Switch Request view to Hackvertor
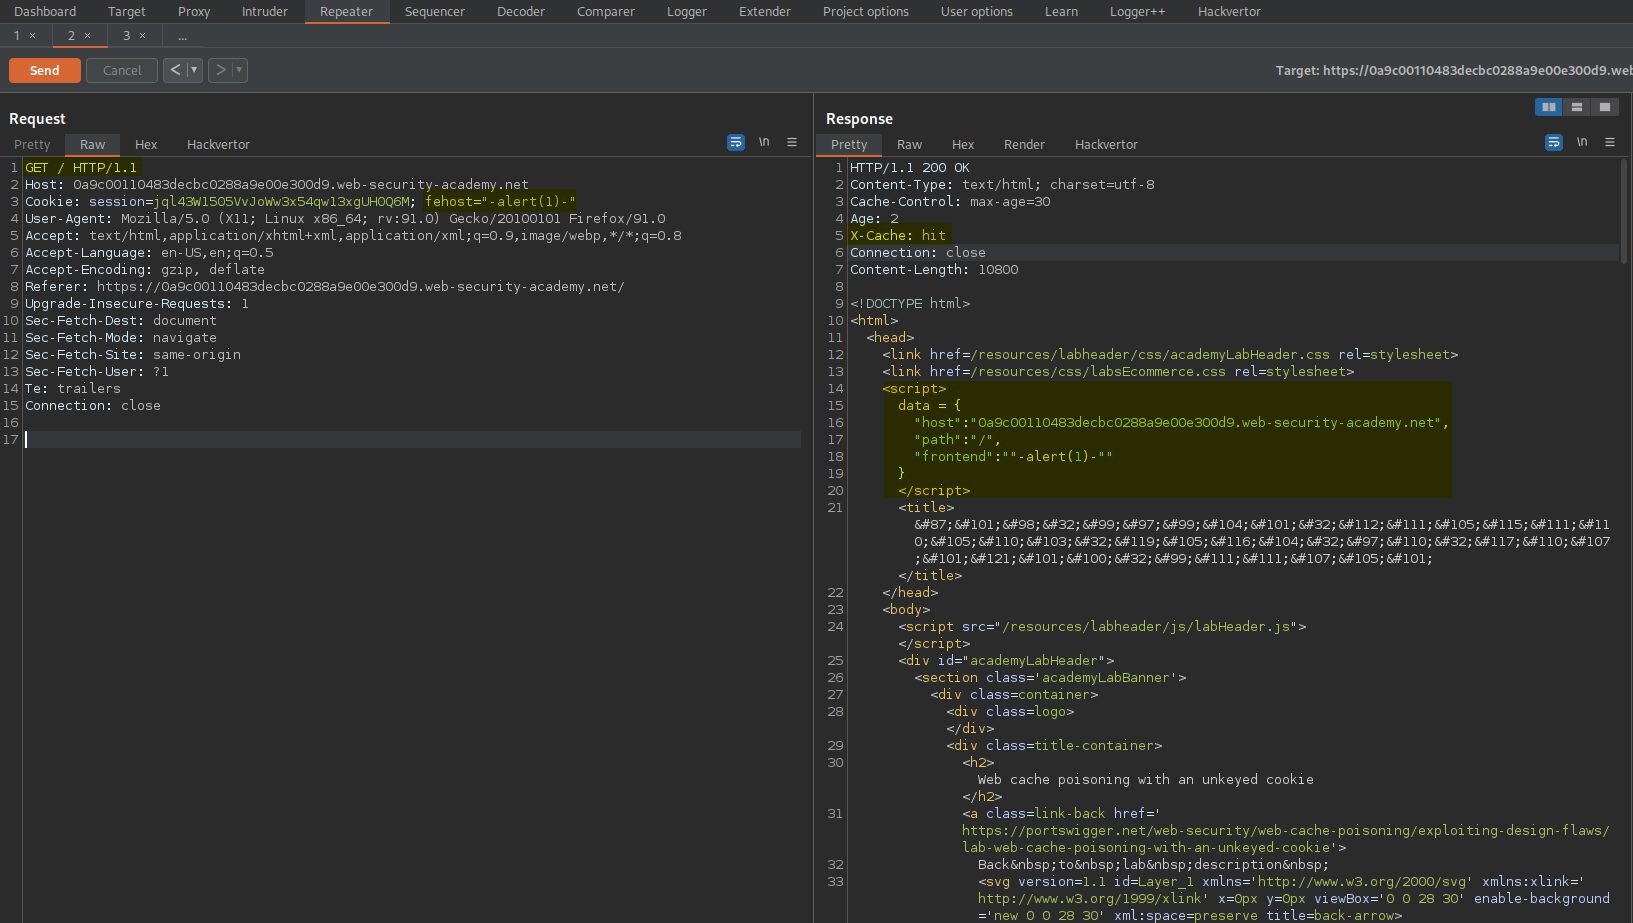Screen dimensions: 1633x923 218,145
